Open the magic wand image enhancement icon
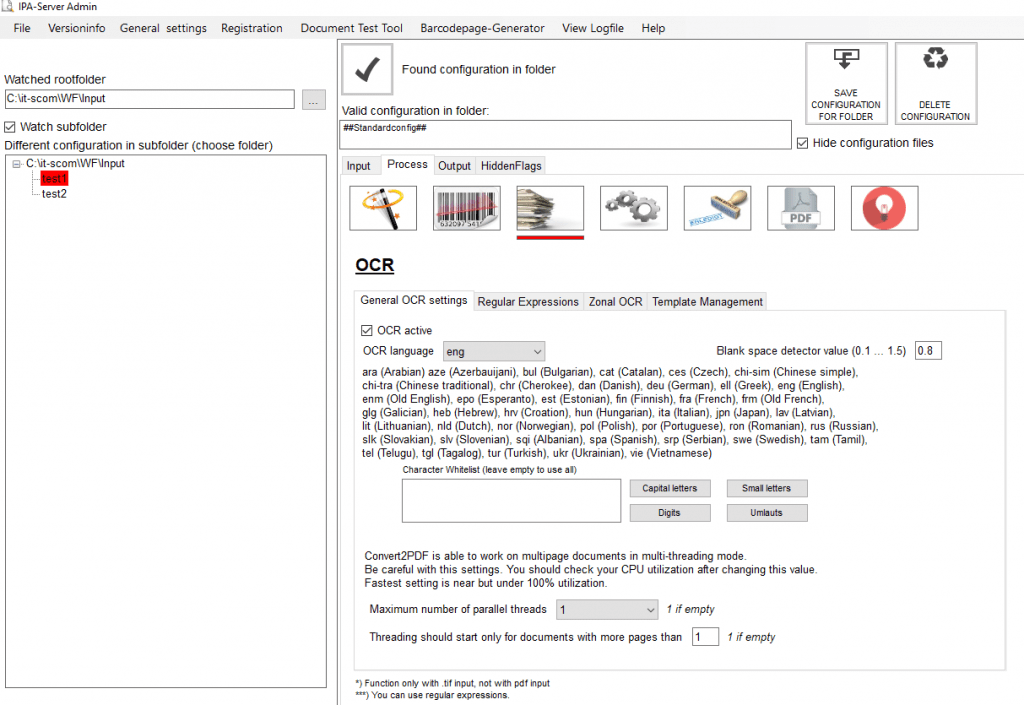The width and height of the screenshot is (1024, 705). [x=383, y=208]
